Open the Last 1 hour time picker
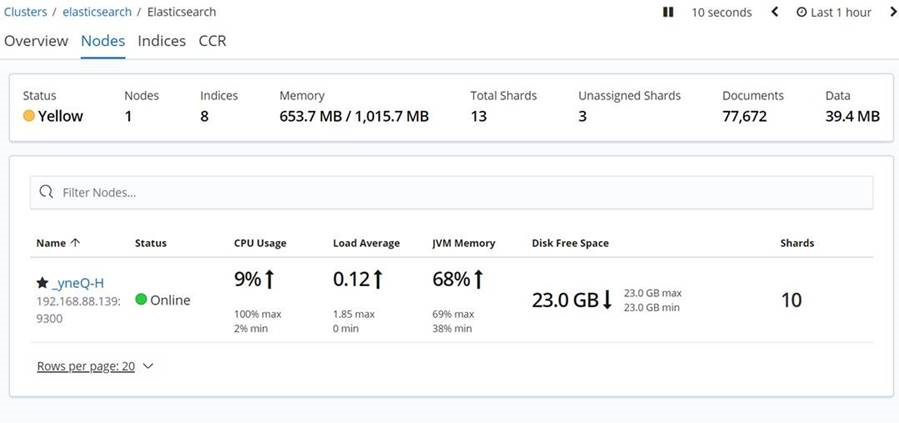899x423 pixels. (834, 12)
